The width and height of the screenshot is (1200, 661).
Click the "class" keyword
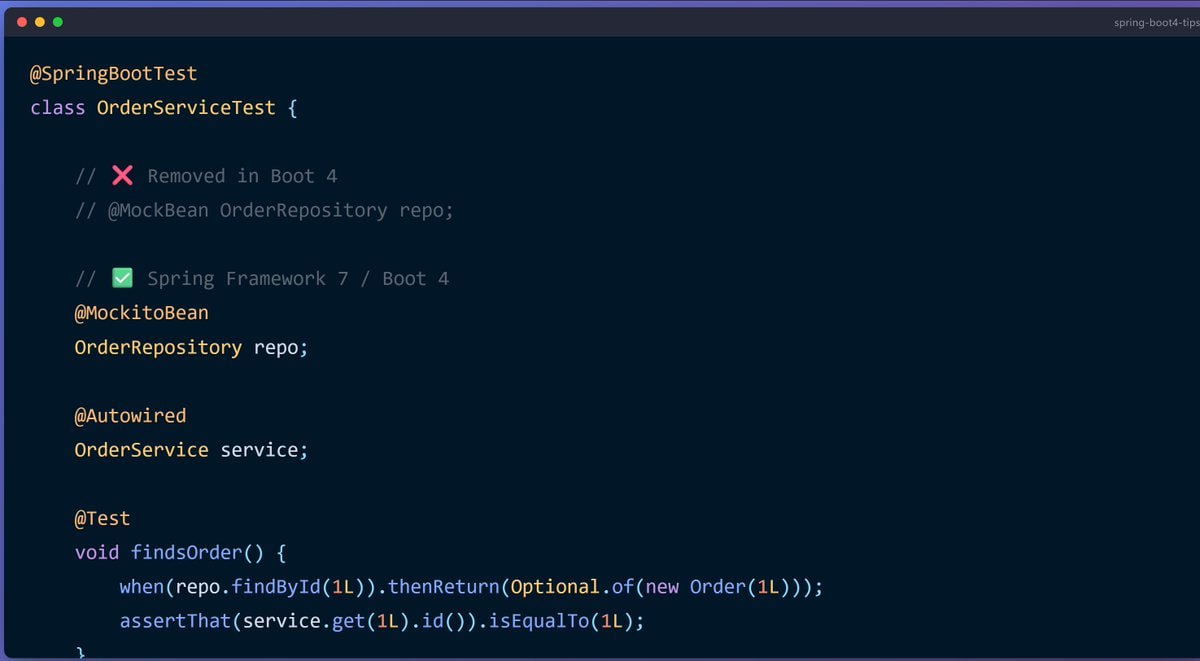[58, 108]
